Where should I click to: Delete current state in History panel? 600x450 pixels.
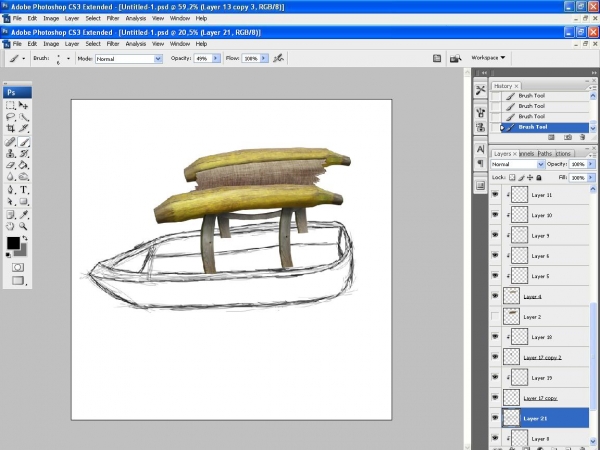tap(582, 137)
